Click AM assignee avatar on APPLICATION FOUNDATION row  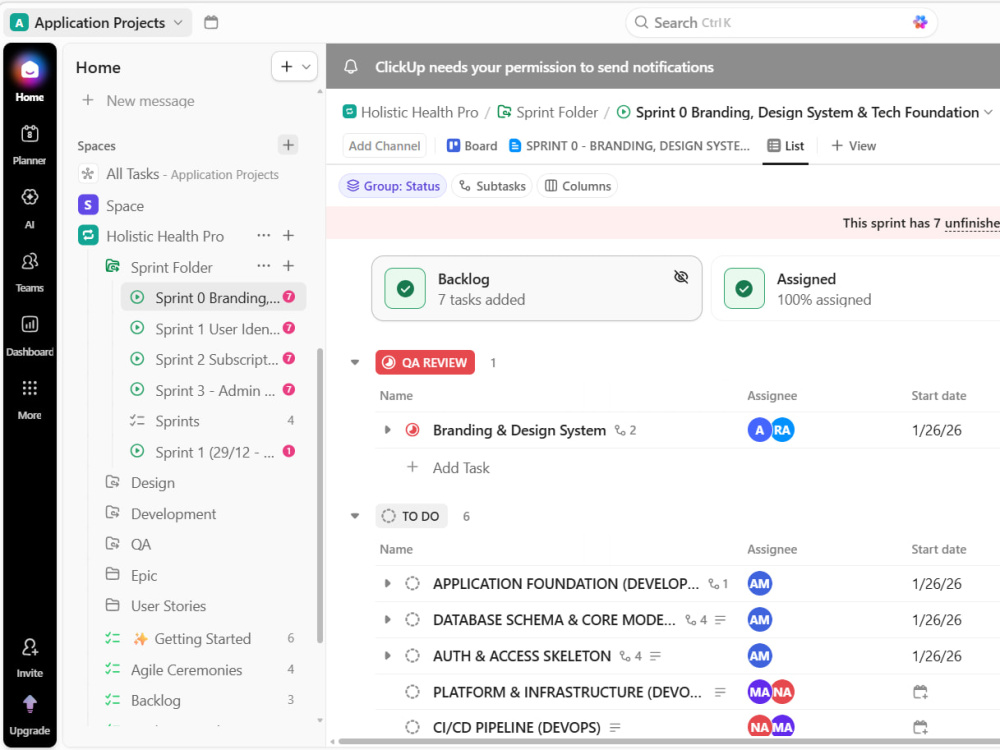(759, 584)
